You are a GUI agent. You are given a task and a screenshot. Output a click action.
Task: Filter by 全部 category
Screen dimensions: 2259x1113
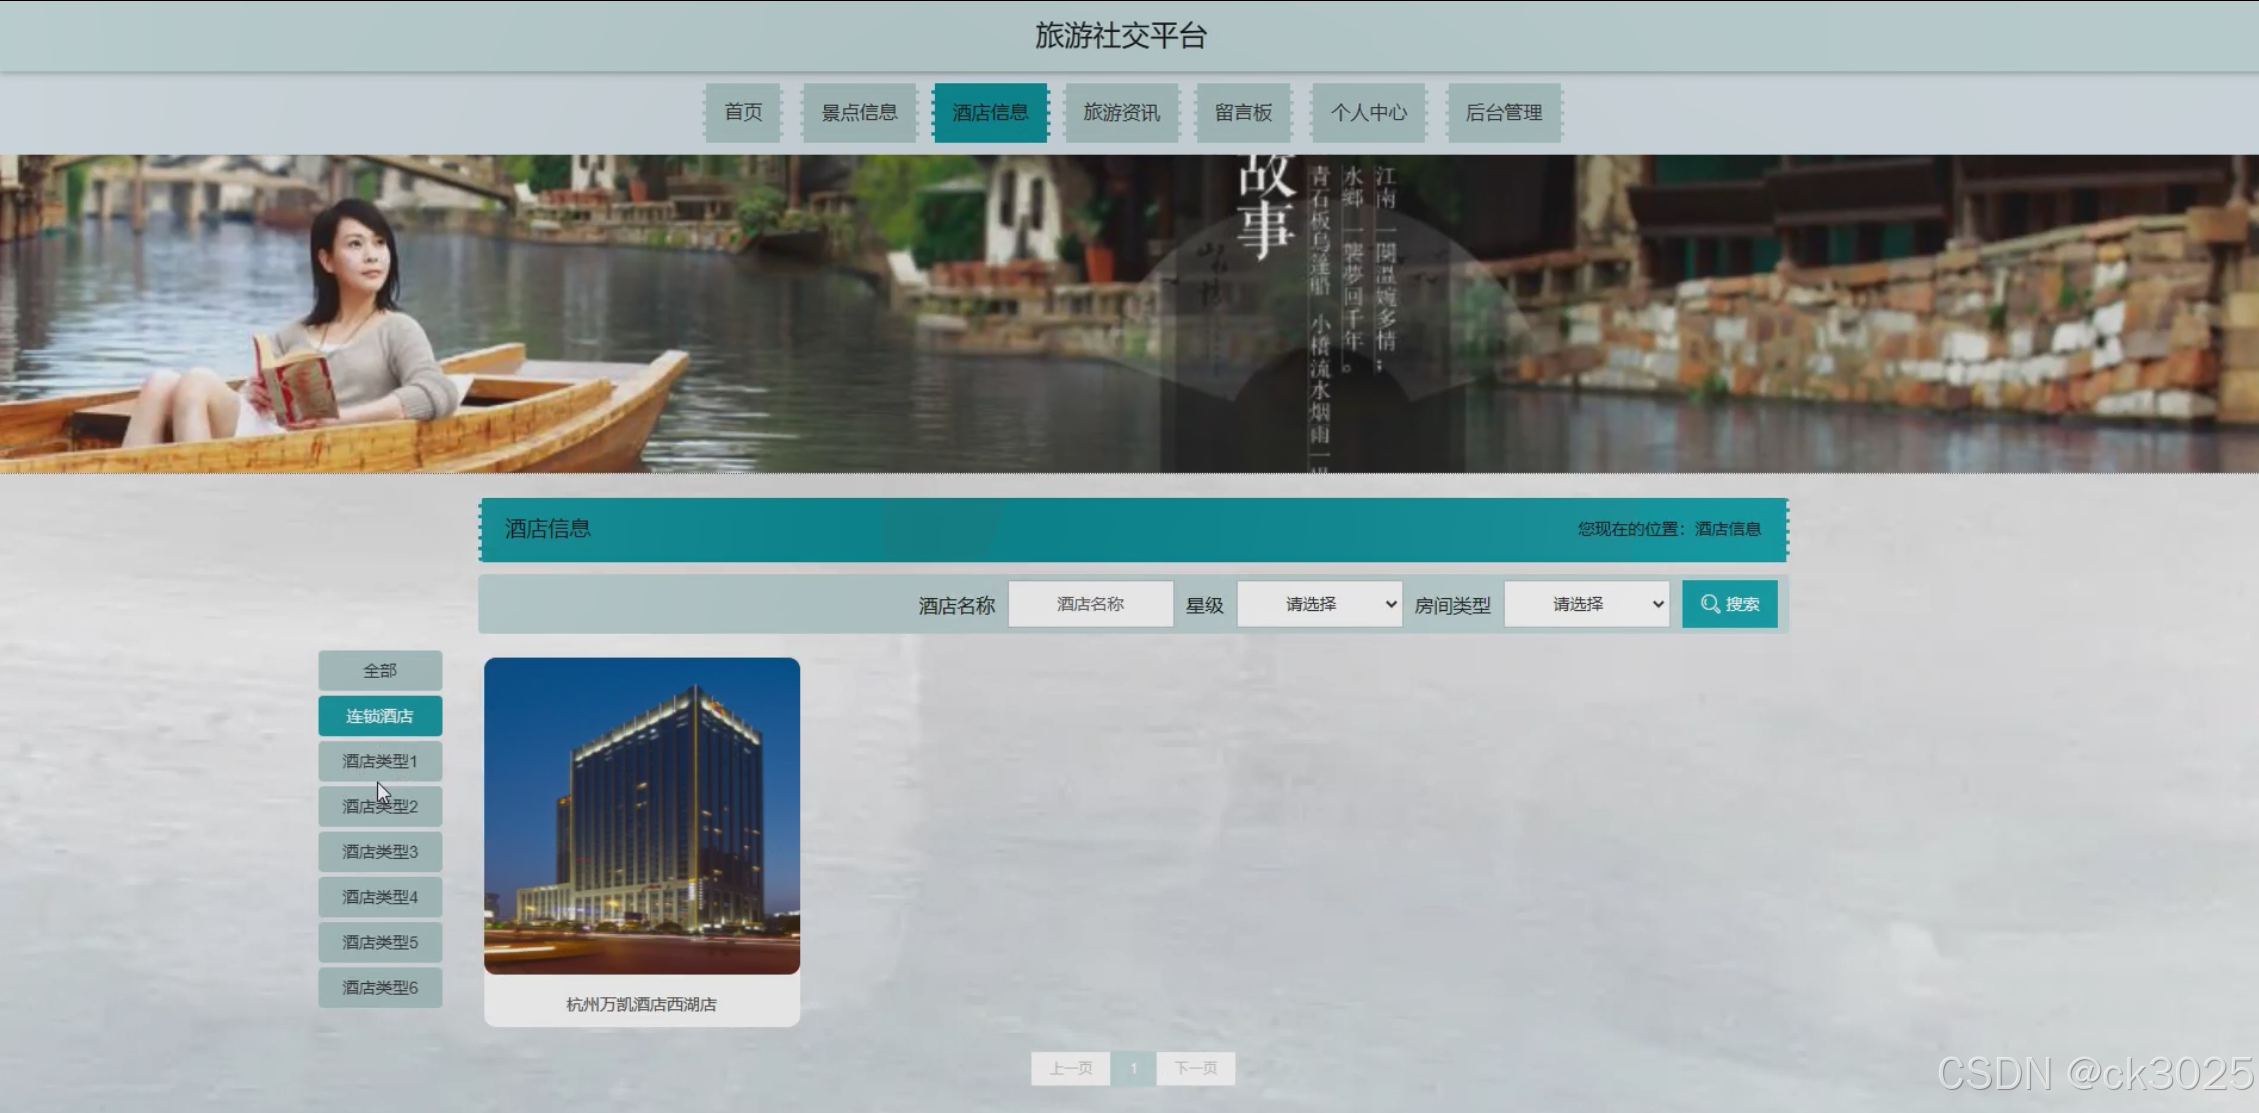coord(380,670)
